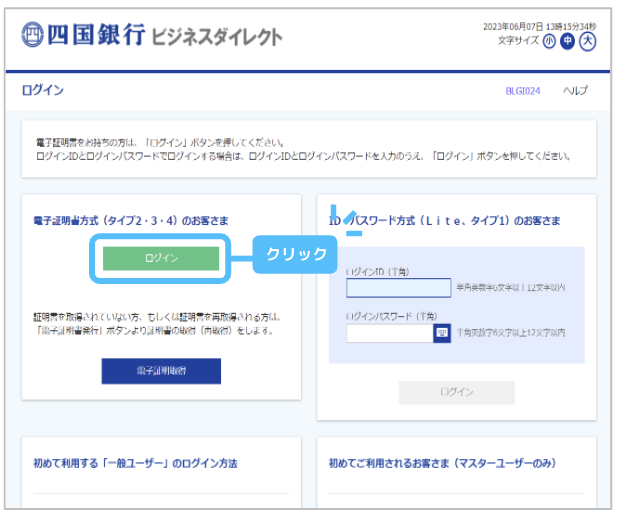Click the note about 証明書を取得されていない方

[157, 324]
